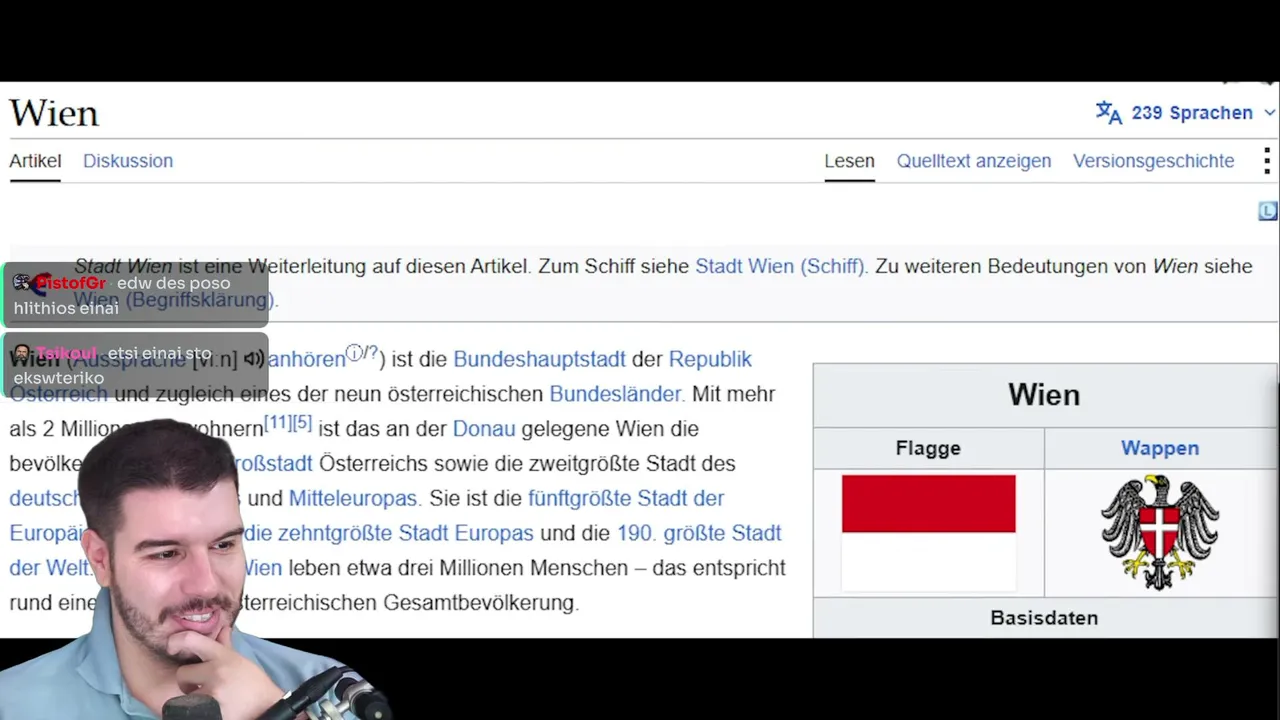Image resolution: width=1280 pixels, height=720 pixels.
Task: Open the Mitteleuropas link
Action: tap(353, 498)
